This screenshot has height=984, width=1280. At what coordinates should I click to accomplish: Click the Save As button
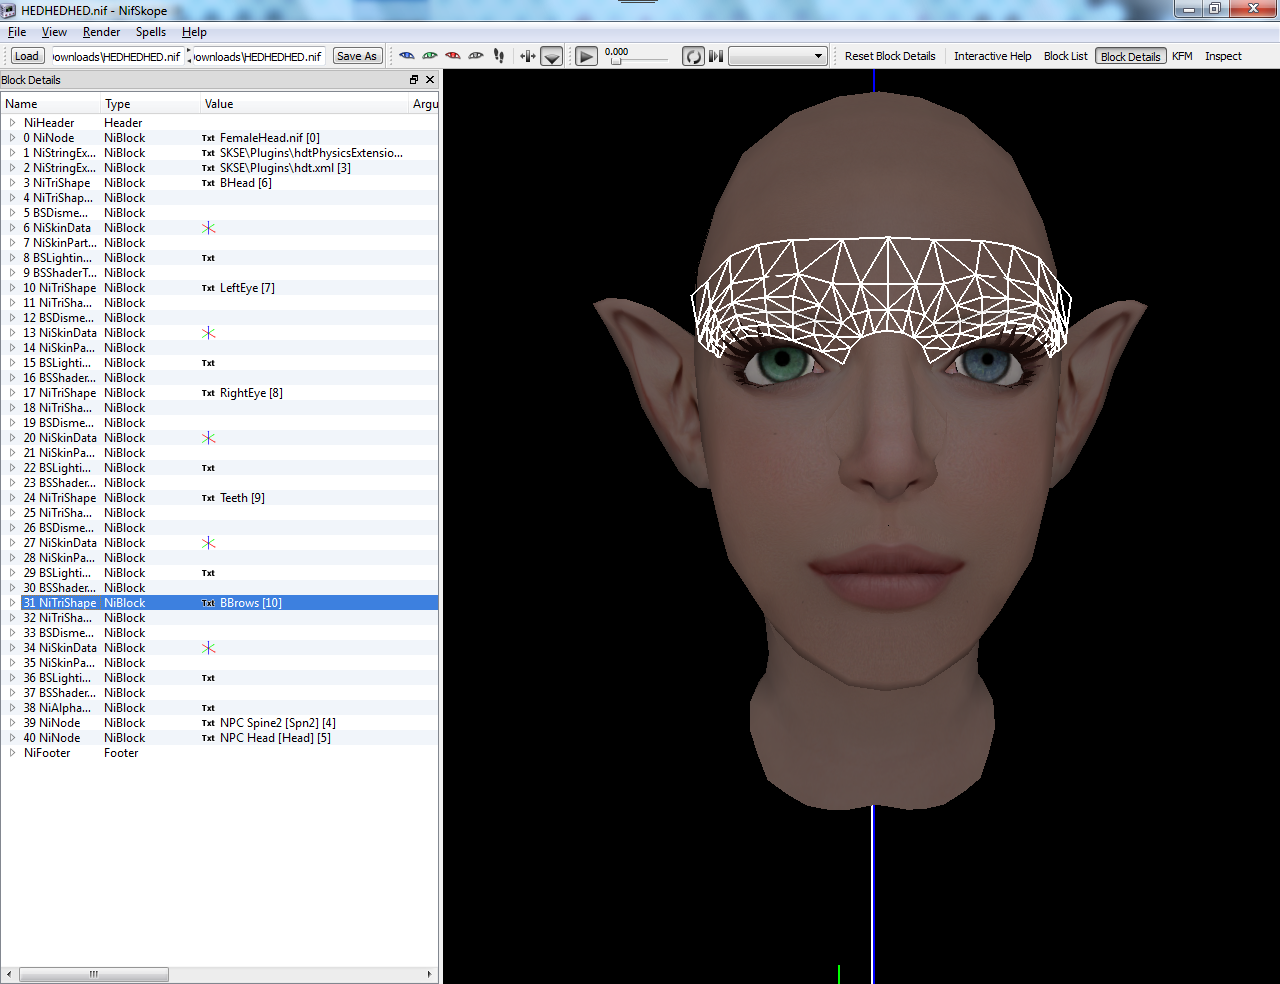coord(357,56)
